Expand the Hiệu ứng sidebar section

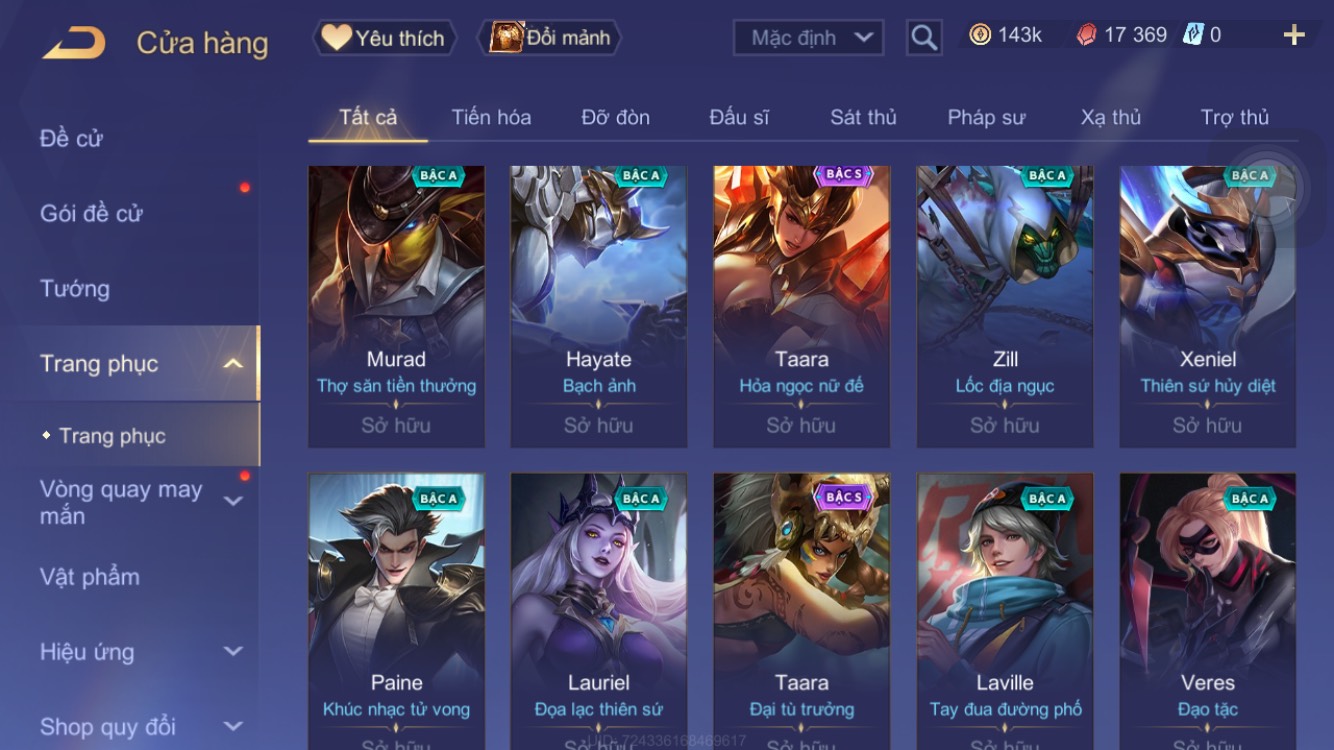pyautogui.click(x=233, y=651)
